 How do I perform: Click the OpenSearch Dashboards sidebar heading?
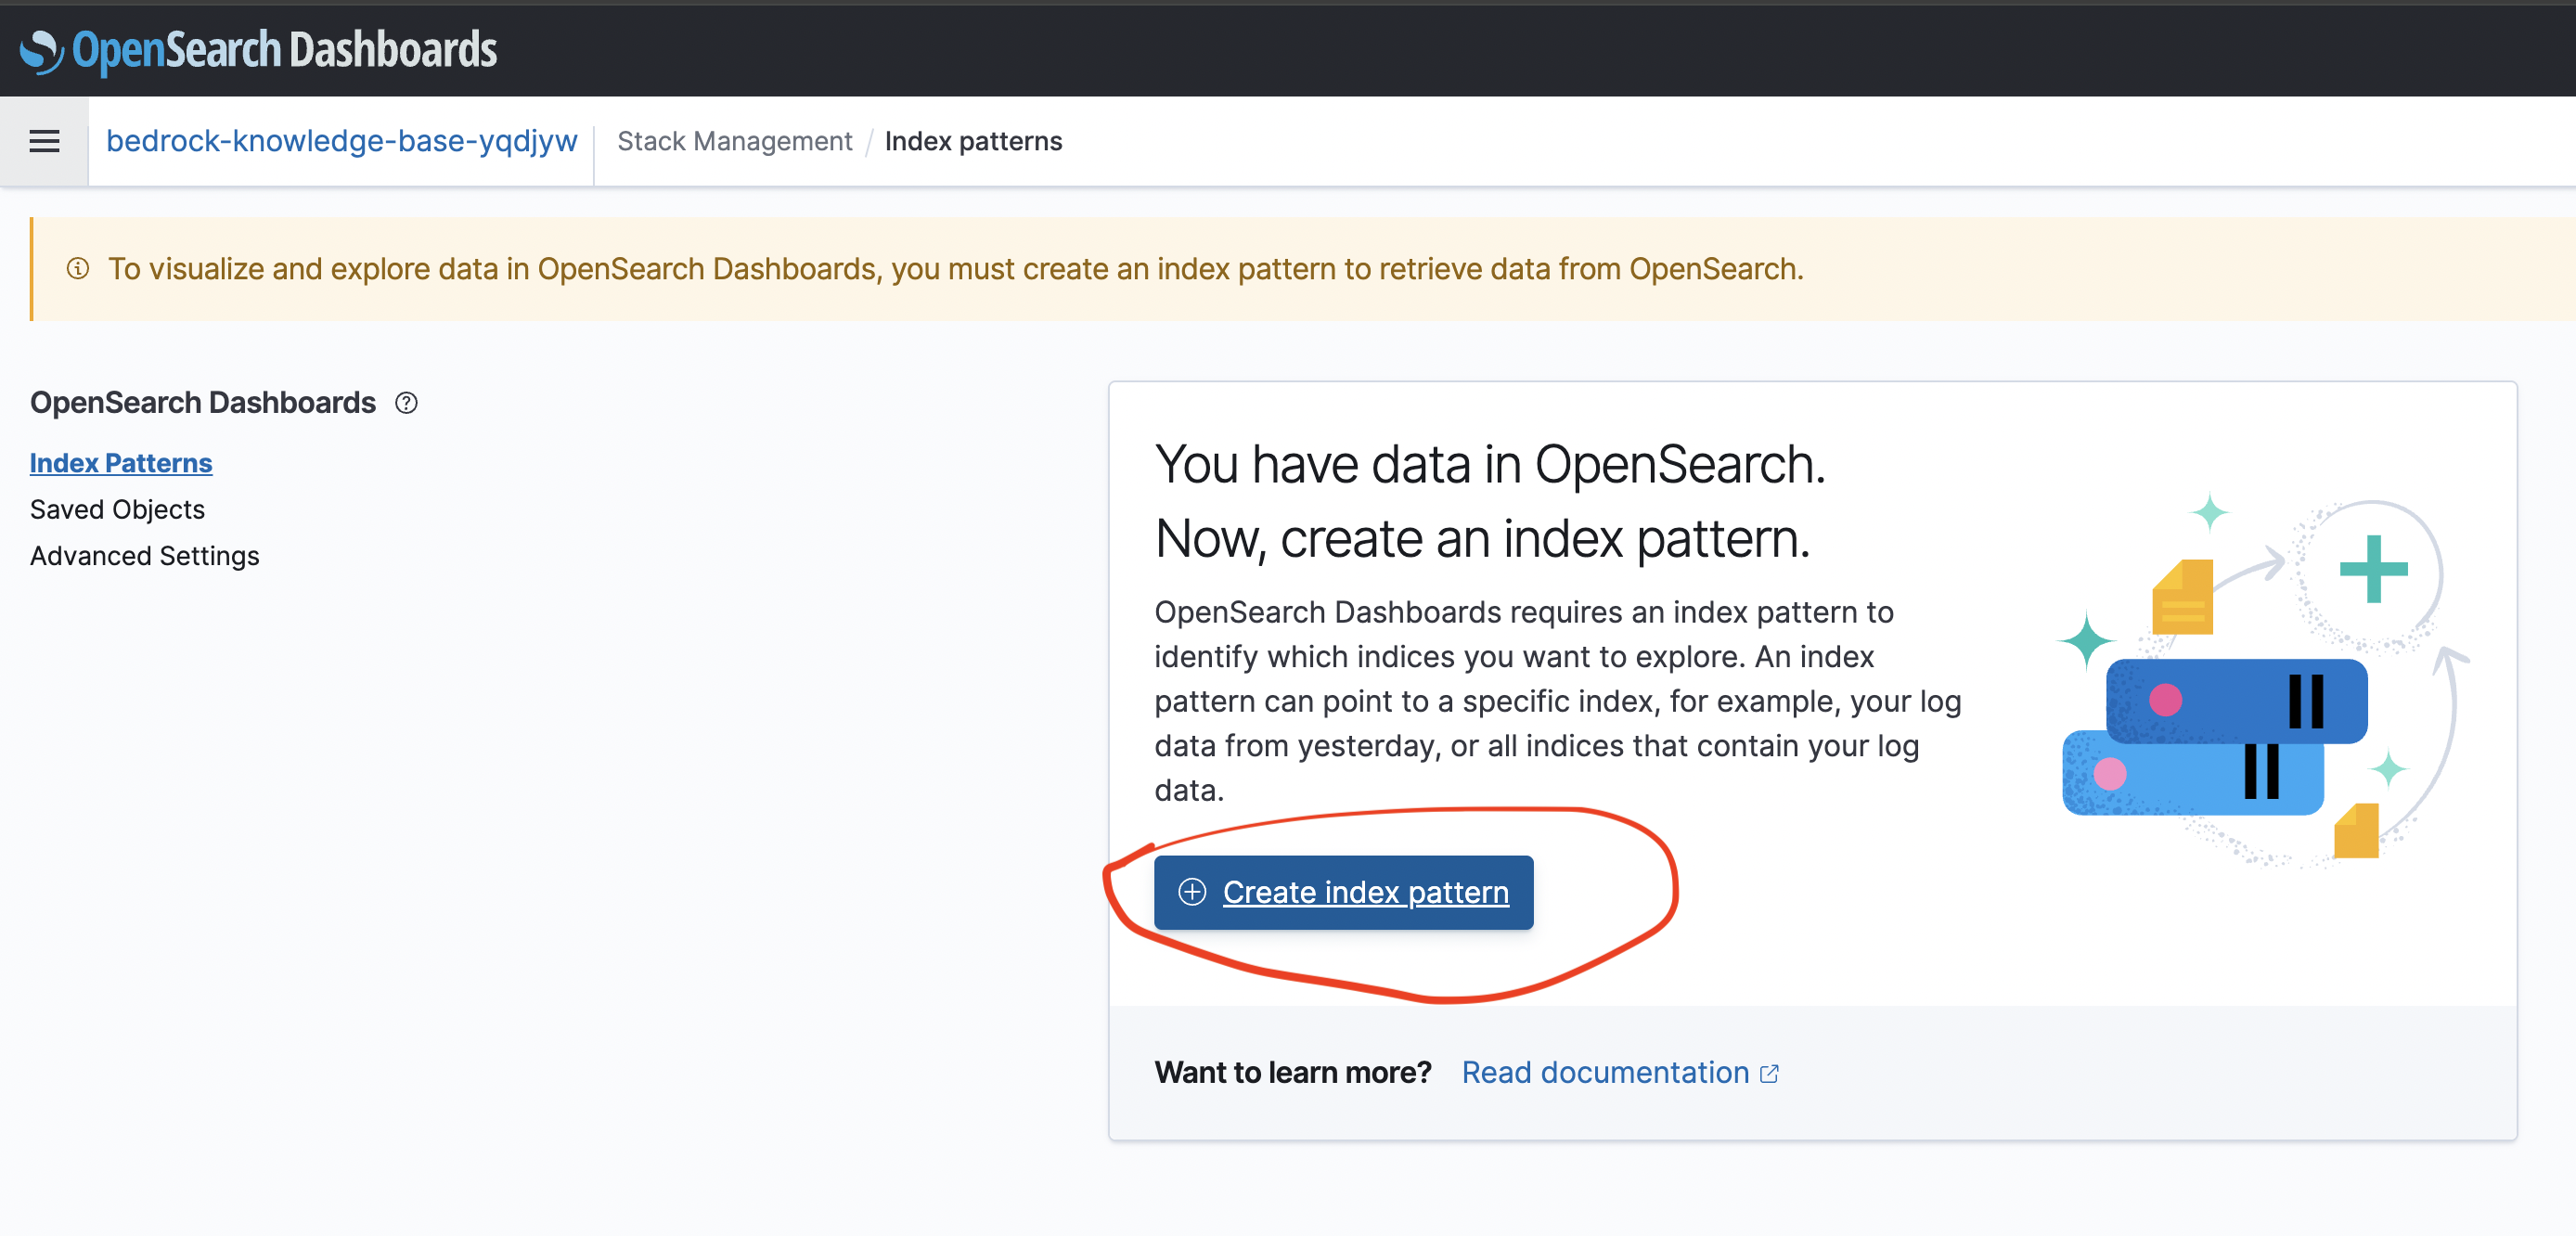tap(203, 403)
